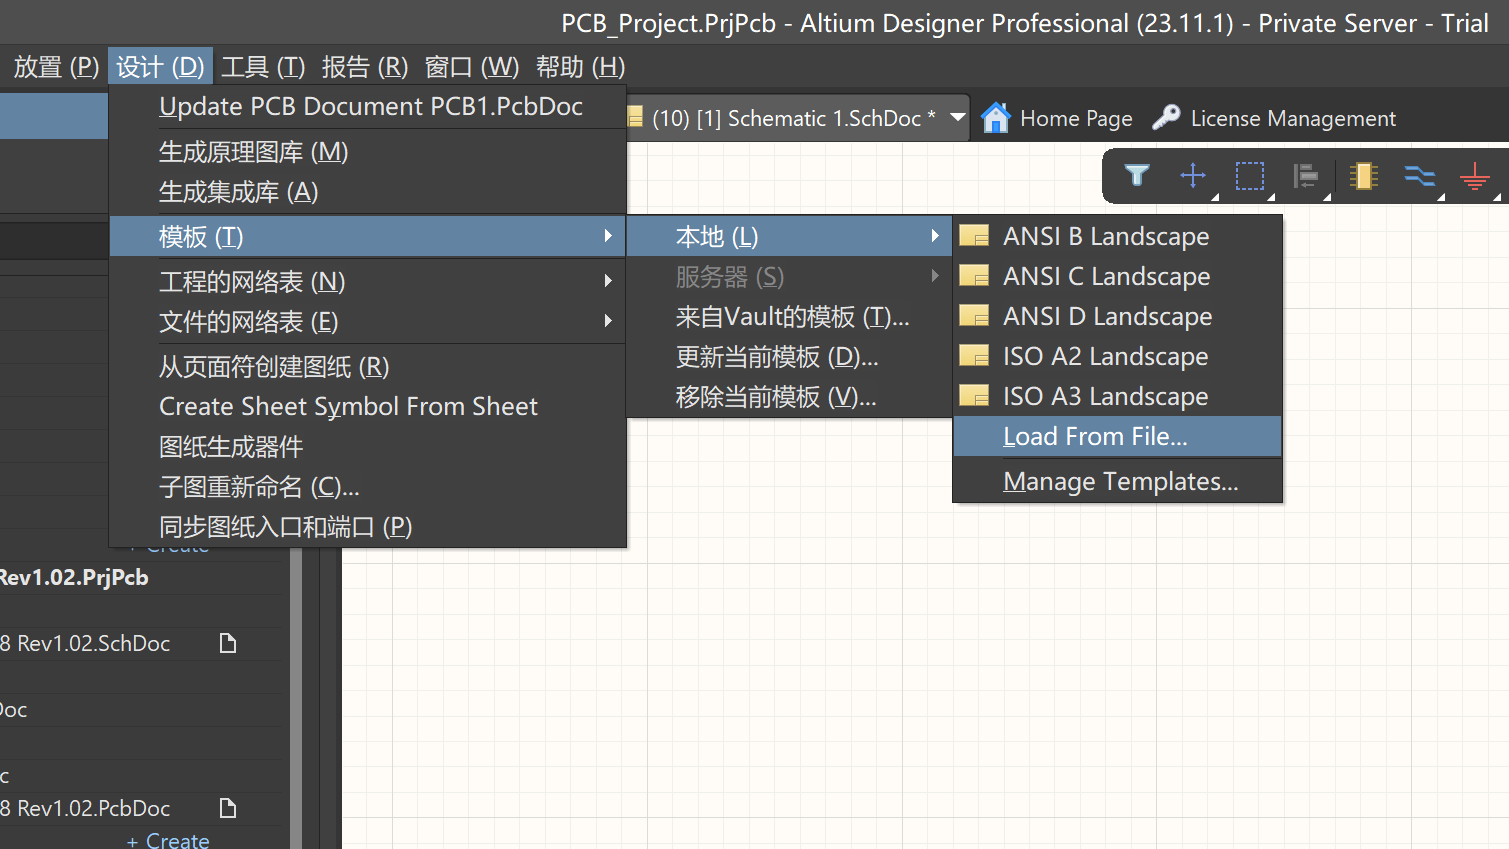Click the place part component icon
This screenshot has height=849, width=1509.
[x=1363, y=176]
